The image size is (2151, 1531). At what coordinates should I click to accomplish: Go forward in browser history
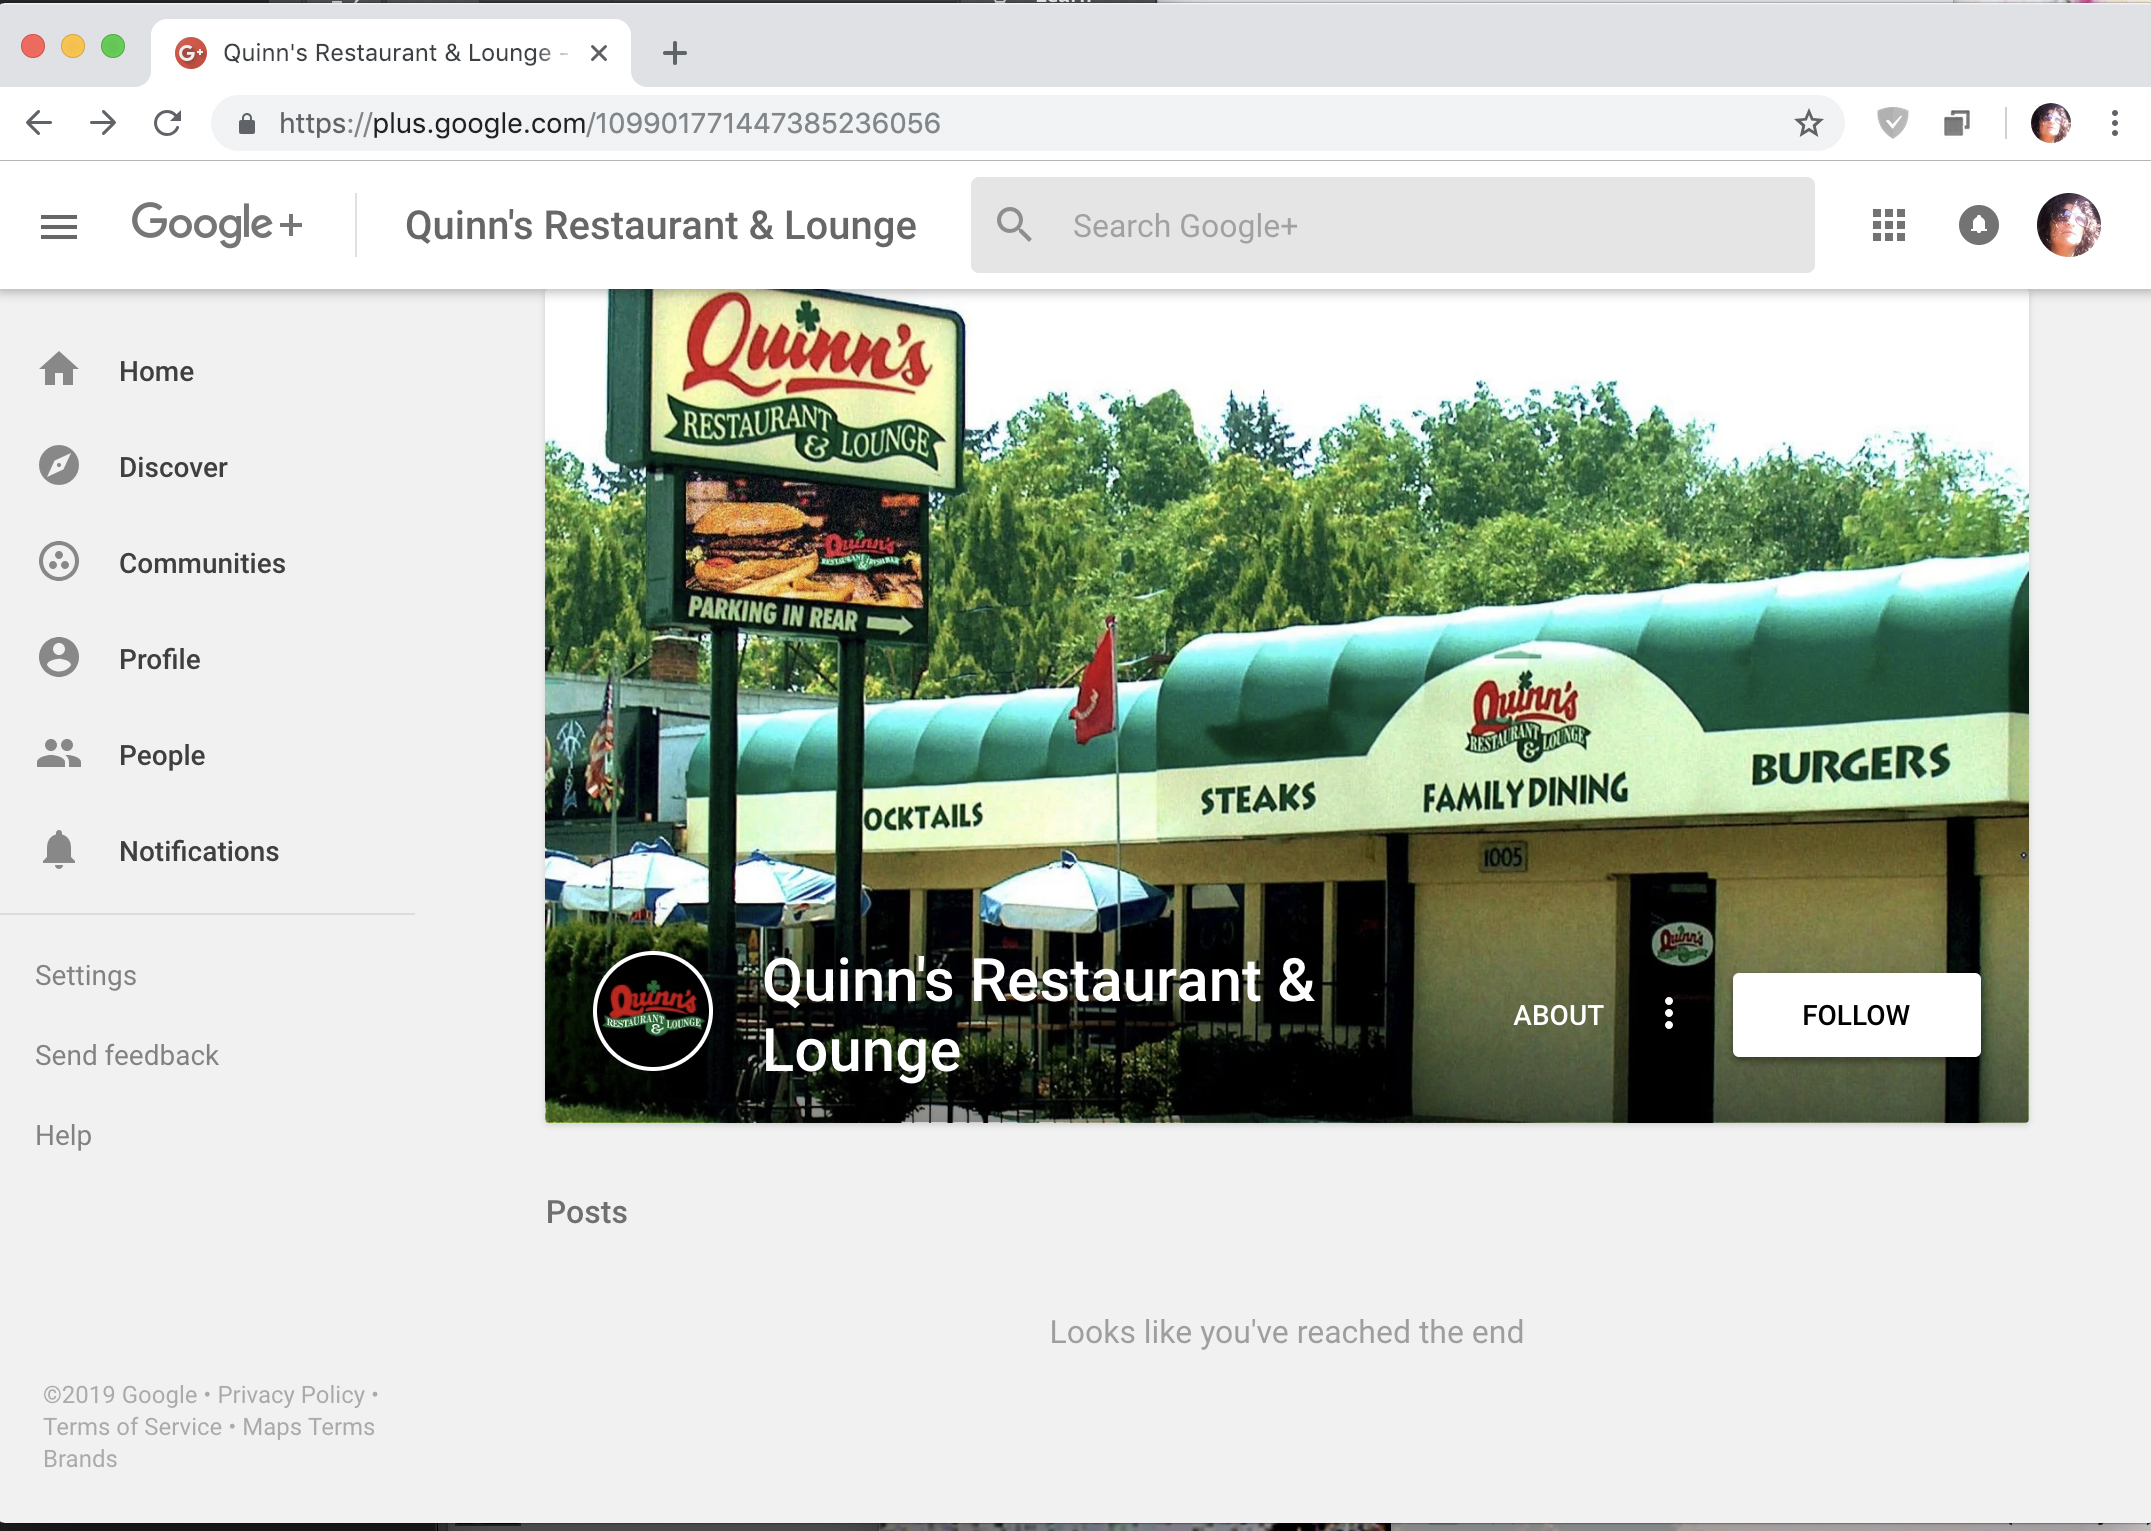click(103, 123)
